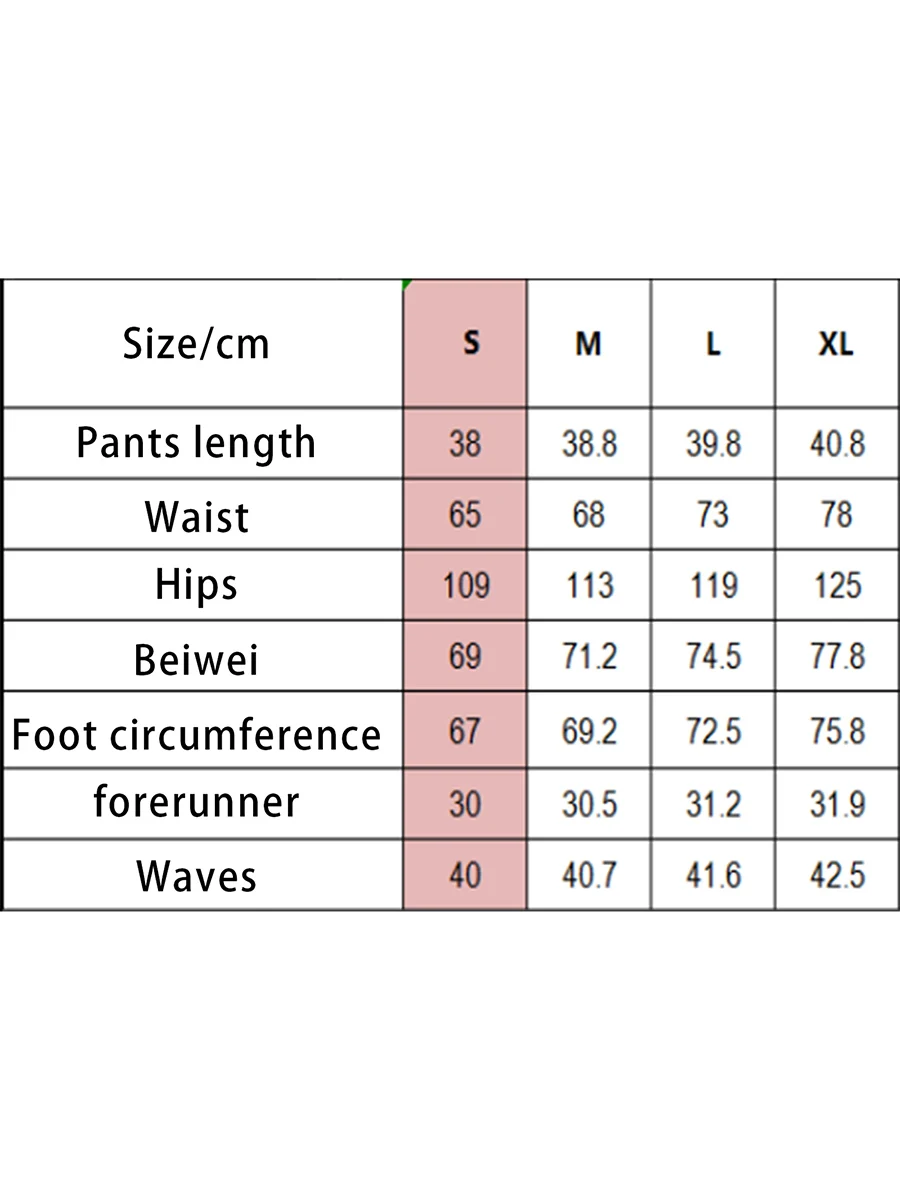Select the cell with value 75.8
This screenshot has width=900, height=1200.
[837, 729]
